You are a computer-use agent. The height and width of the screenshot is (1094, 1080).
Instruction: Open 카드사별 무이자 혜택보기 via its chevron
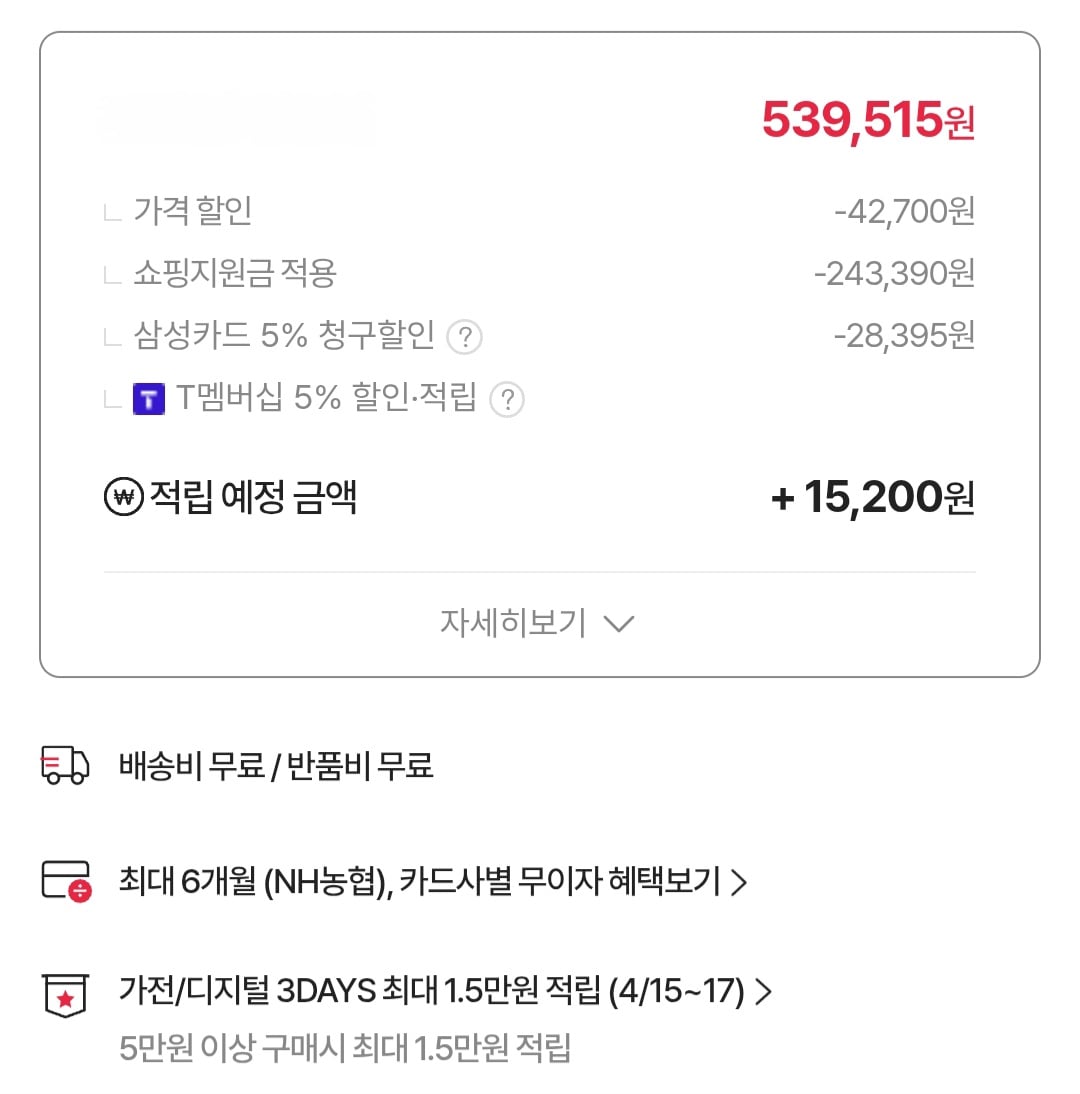click(x=740, y=882)
